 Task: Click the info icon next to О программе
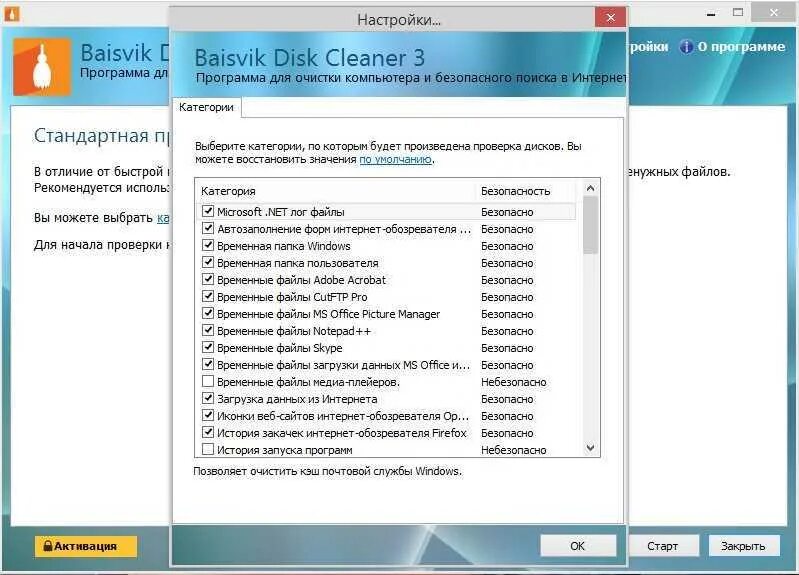click(686, 47)
